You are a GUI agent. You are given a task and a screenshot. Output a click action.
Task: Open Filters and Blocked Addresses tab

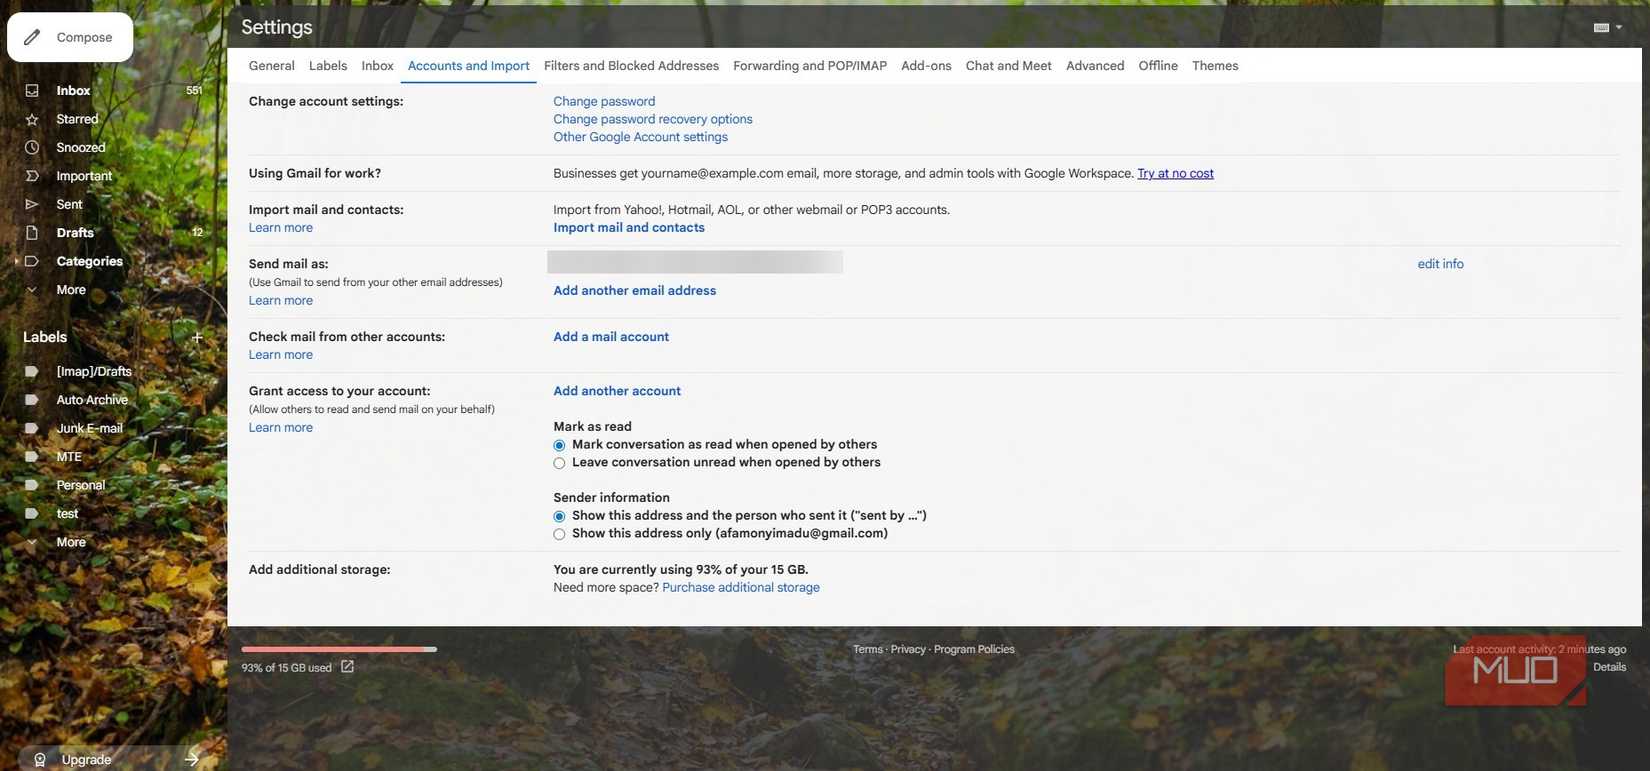tap(631, 66)
